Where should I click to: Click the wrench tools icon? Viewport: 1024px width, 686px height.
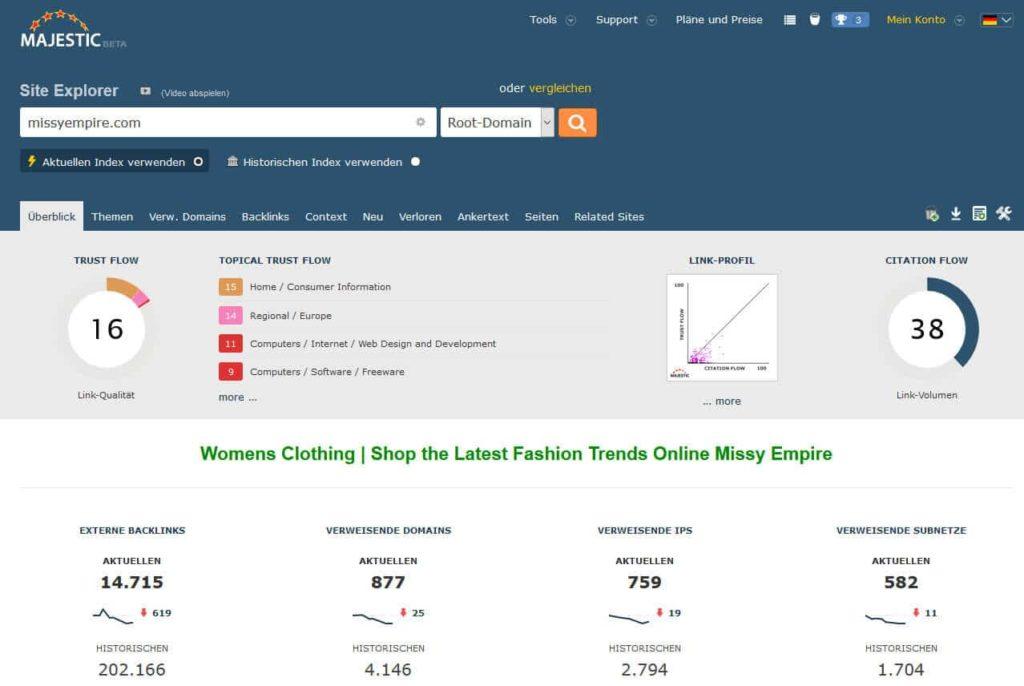coord(1004,213)
